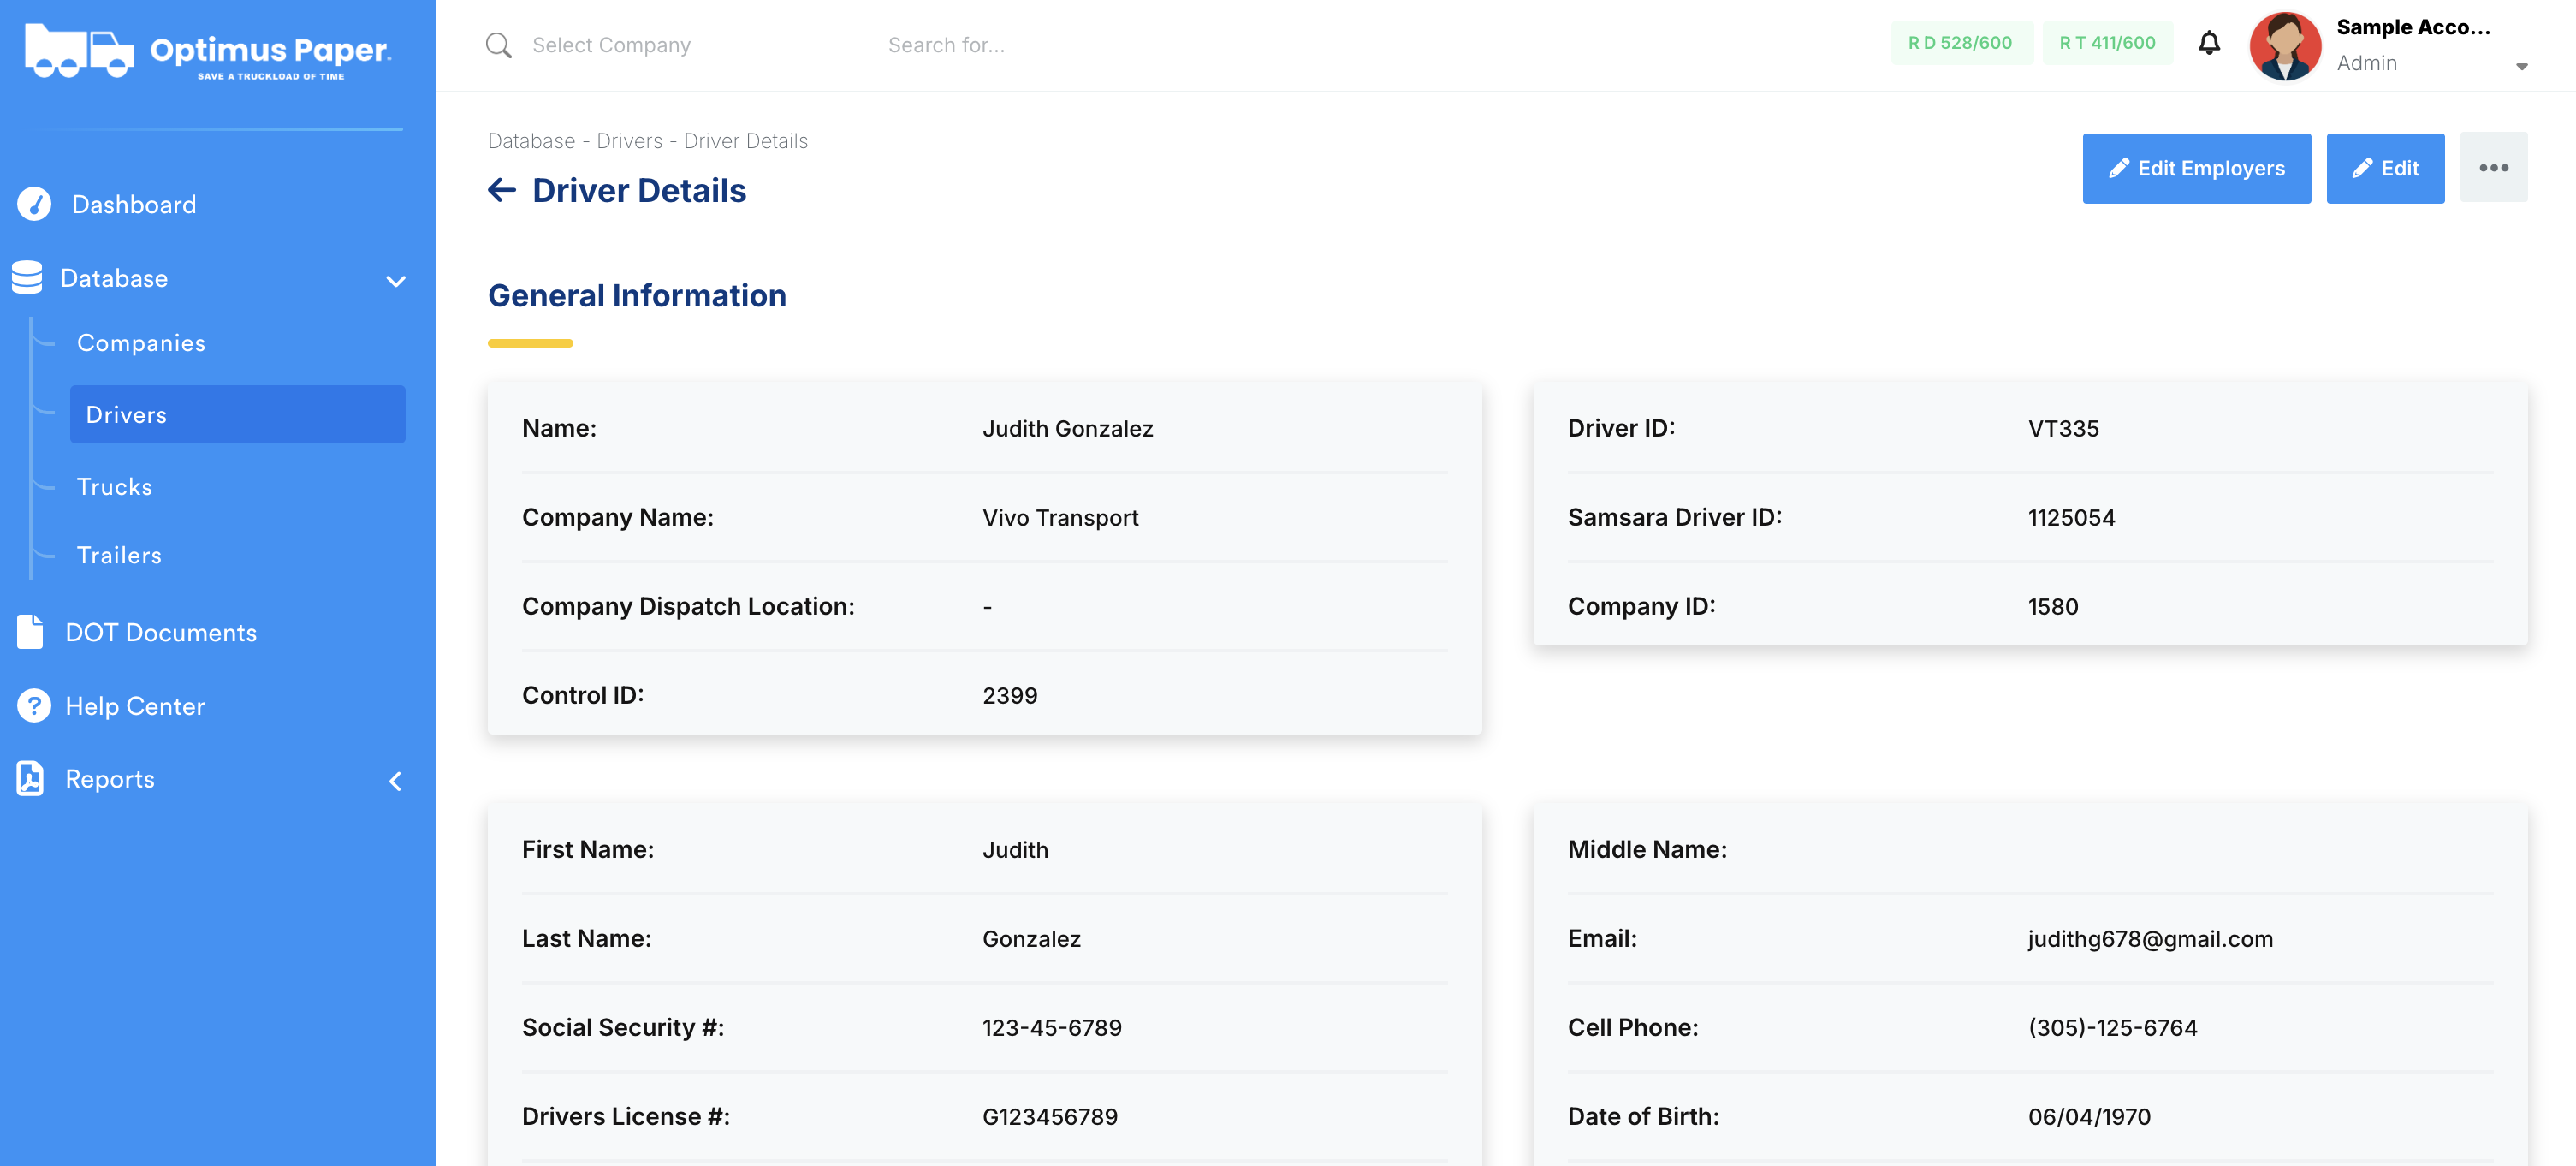
Task: Click the DOT Documents file icon
Action: (x=30, y=632)
